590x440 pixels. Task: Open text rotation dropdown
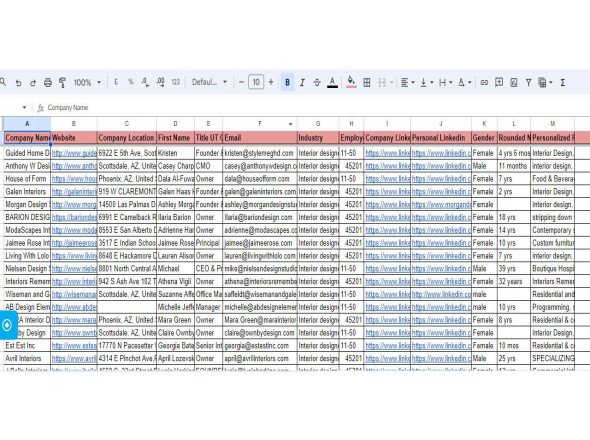click(x=465, y=82)
